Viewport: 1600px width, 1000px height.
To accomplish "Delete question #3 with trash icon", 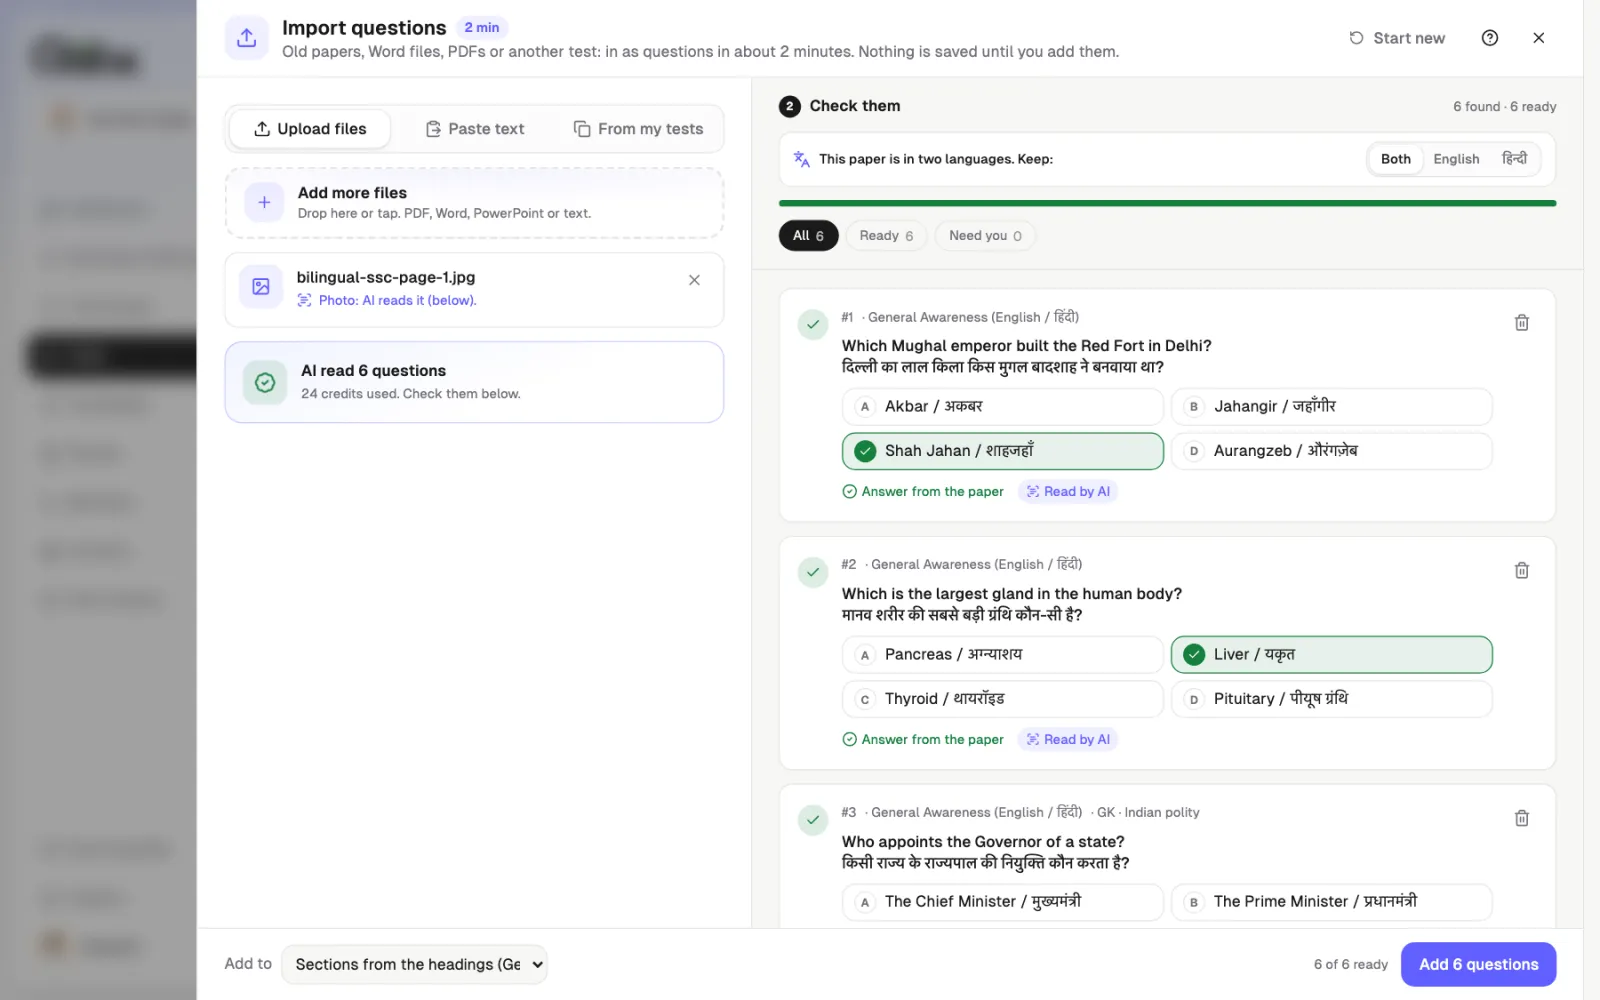I will [1522, 818].
